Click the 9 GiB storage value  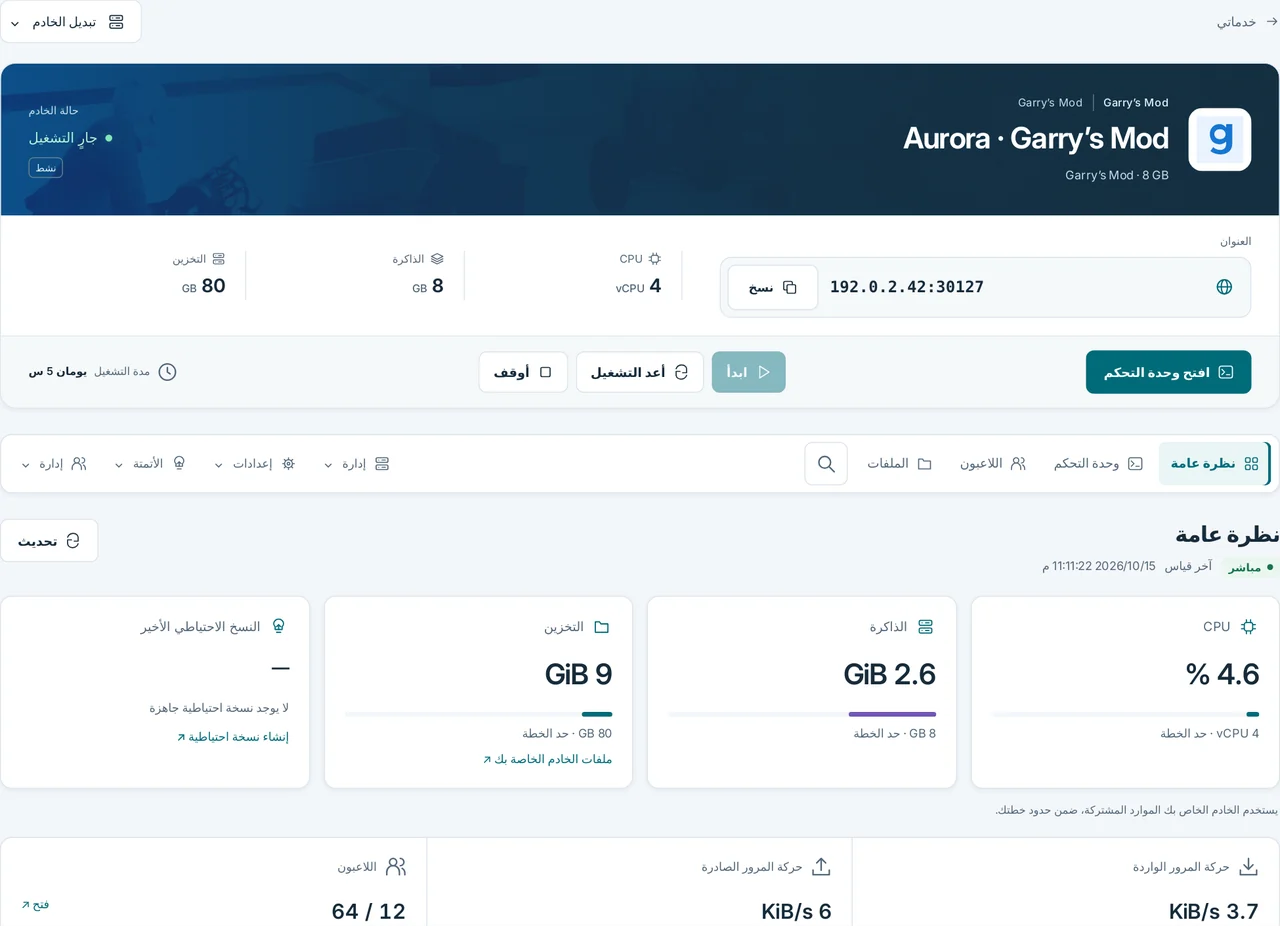point(579,674)
